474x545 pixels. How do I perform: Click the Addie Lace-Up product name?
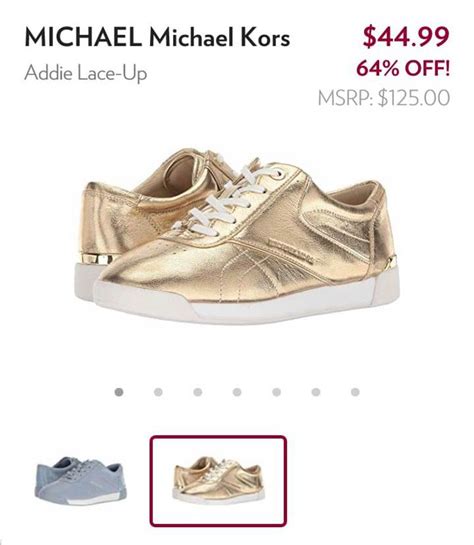(x=86, y=73)
